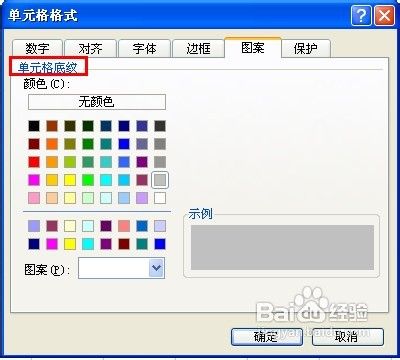Select the bright neon green swatch
400x360 pixels.
coord(88,180)
